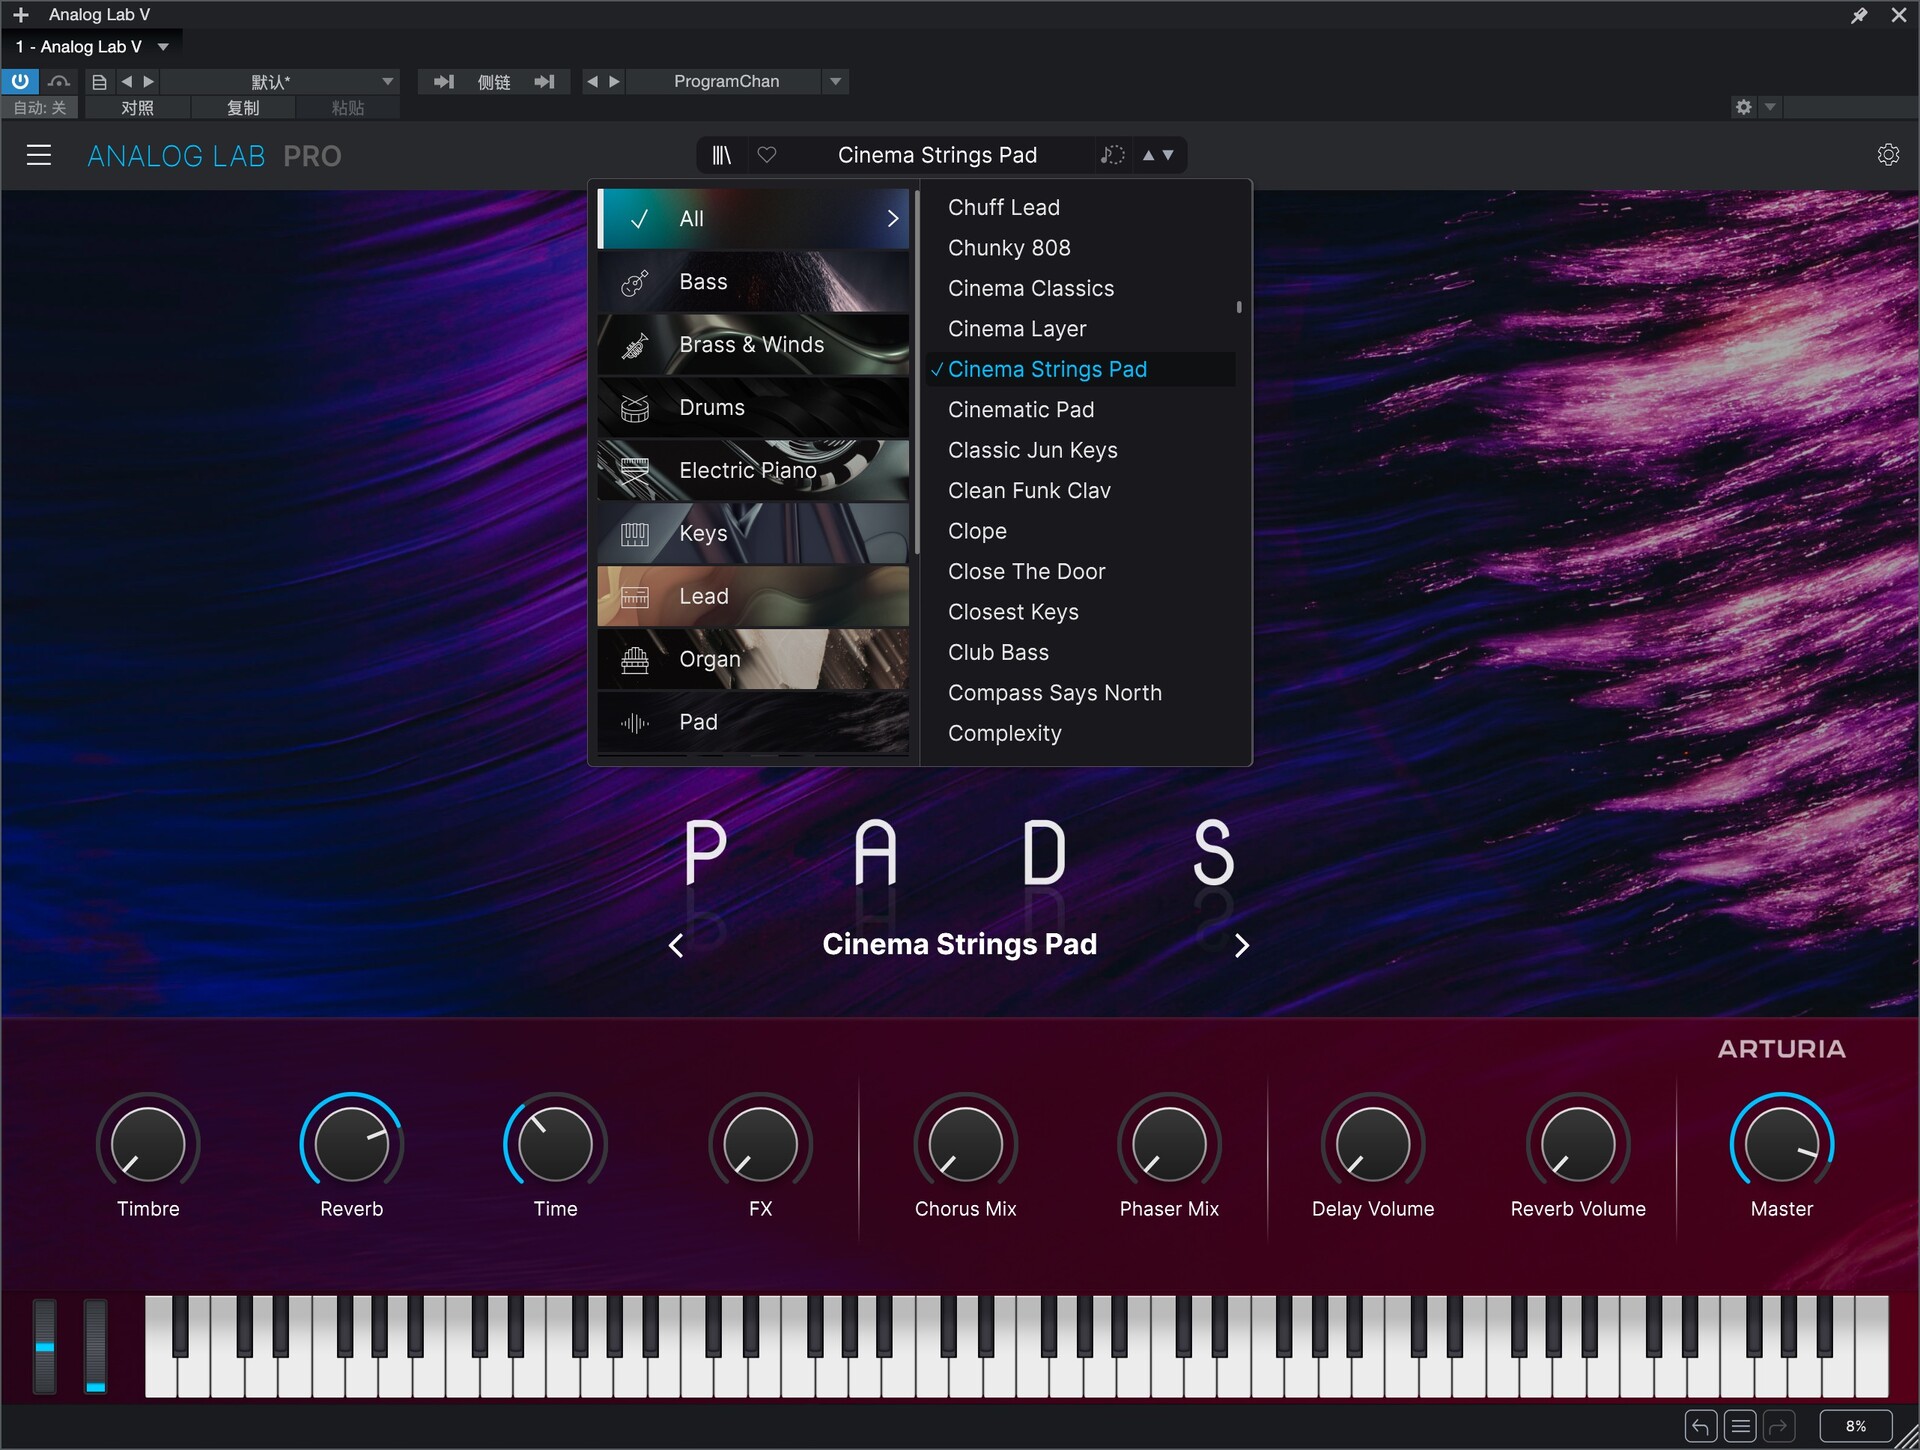Click the sidechain input icon left of 侧链
The width and height of the screenshot is (1920, 1450).
444,81
